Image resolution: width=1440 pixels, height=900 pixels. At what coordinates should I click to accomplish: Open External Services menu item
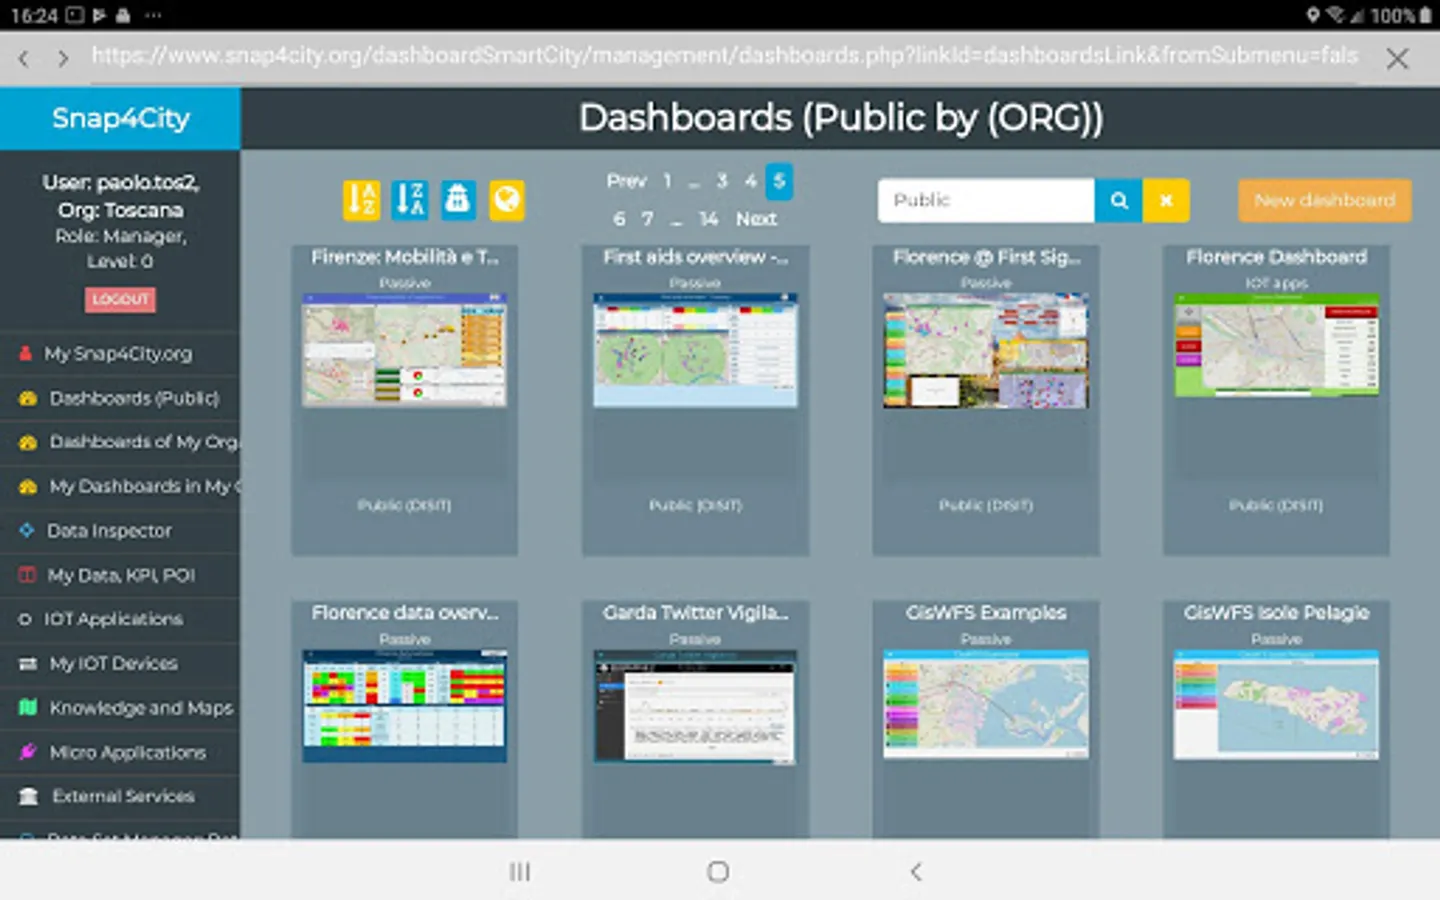coord(120,796)
